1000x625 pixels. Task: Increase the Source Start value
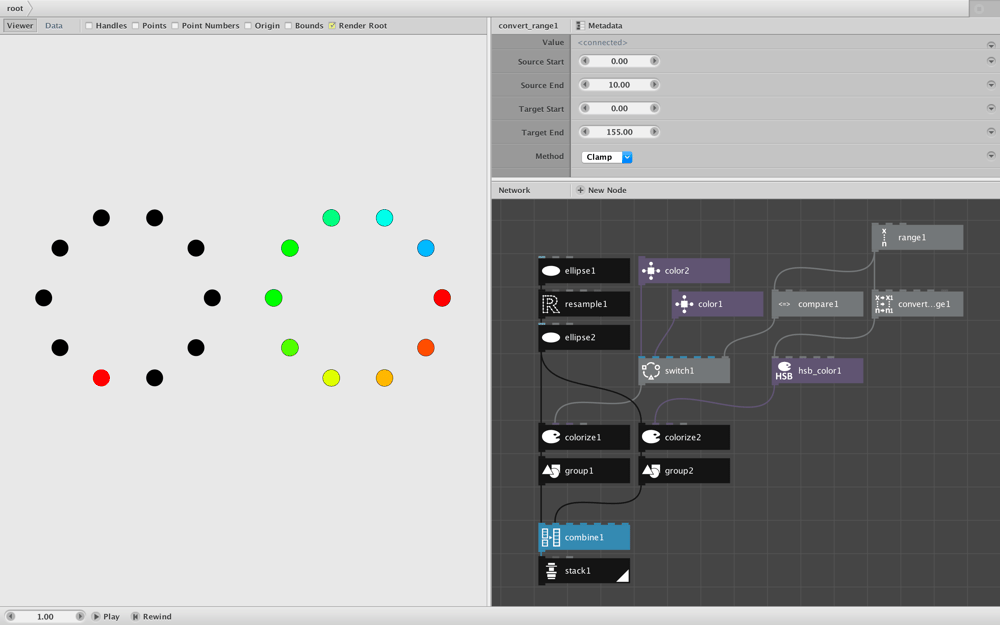(x=654, y=61)
